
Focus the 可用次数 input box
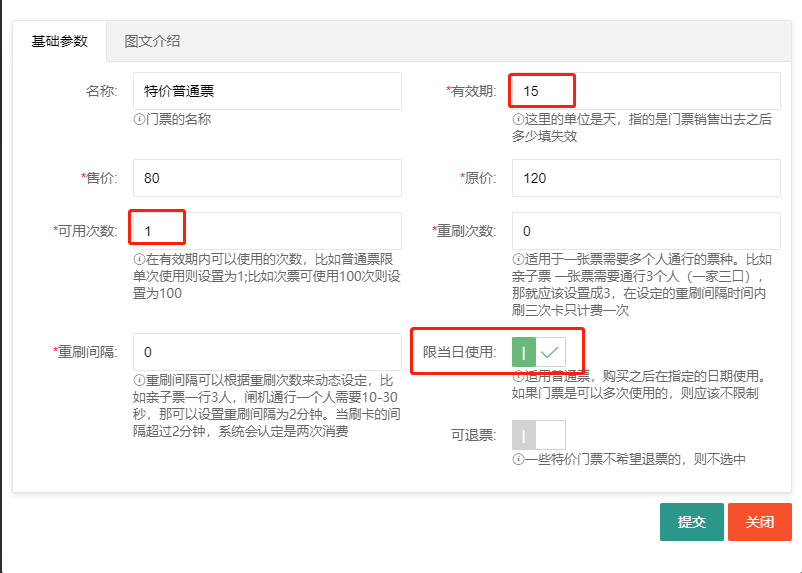coord(267,231)
